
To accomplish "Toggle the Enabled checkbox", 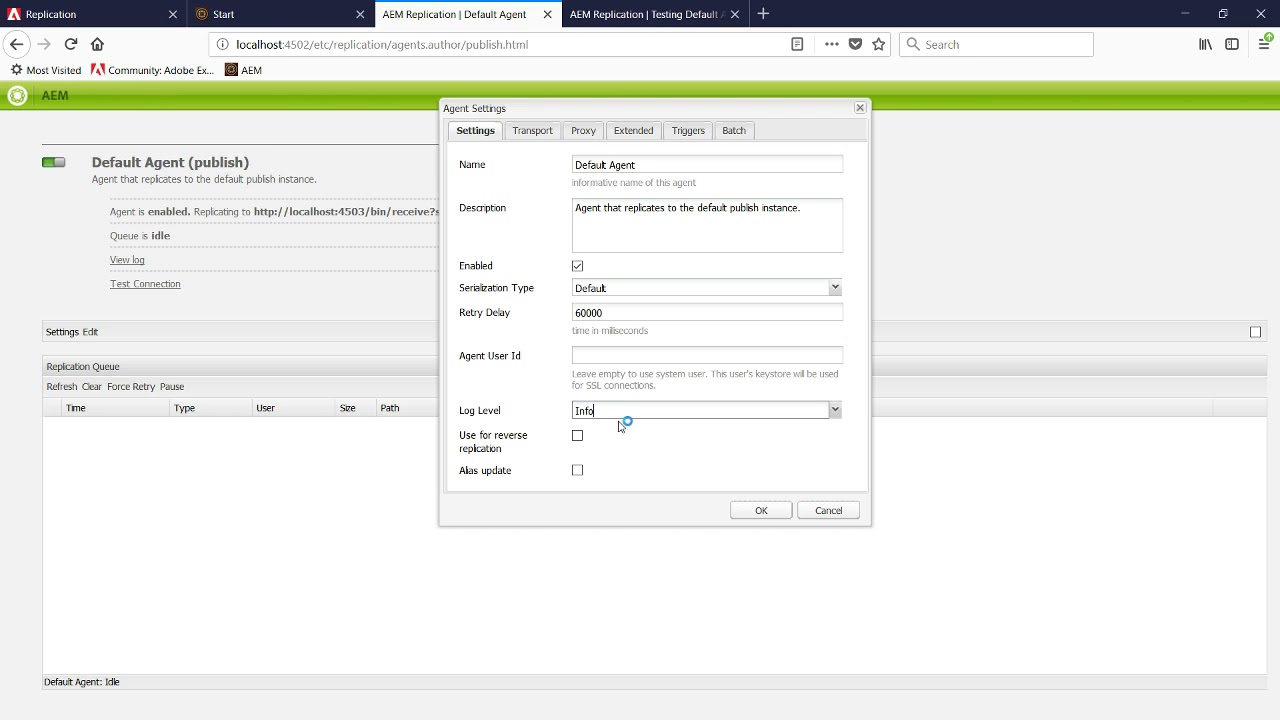I will [577, 266].
